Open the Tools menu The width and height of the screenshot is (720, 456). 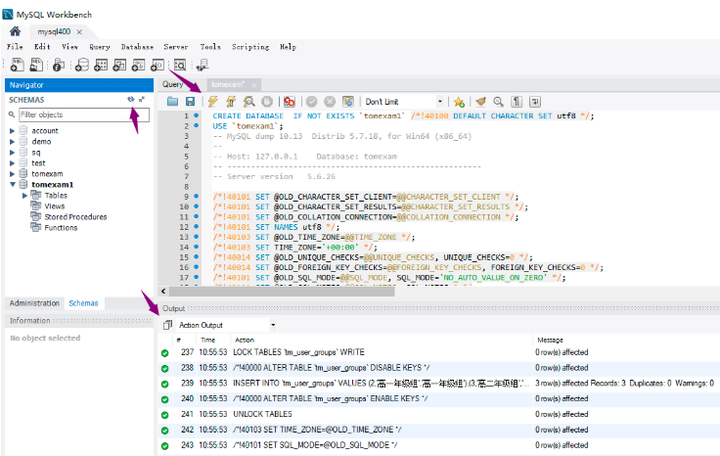coord(210,47)
